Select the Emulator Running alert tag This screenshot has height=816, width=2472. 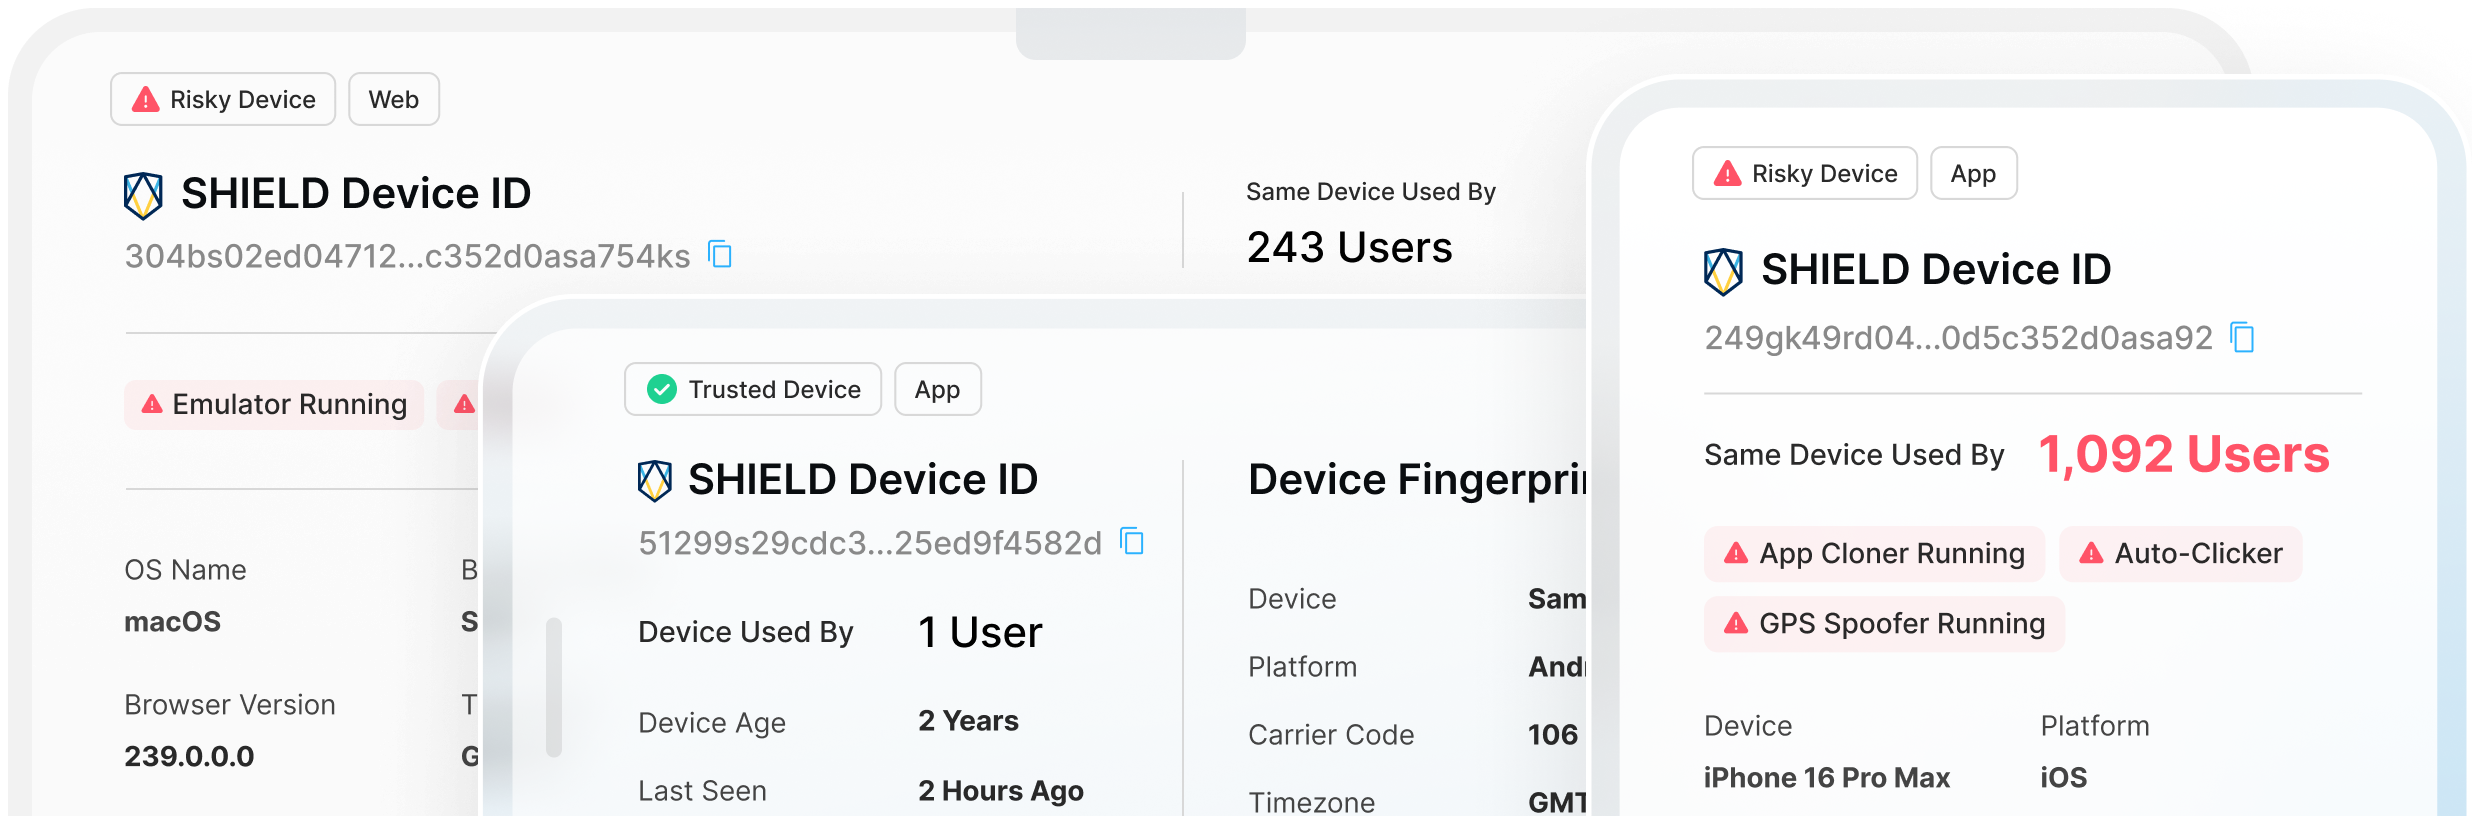click(x=274, y=405)
